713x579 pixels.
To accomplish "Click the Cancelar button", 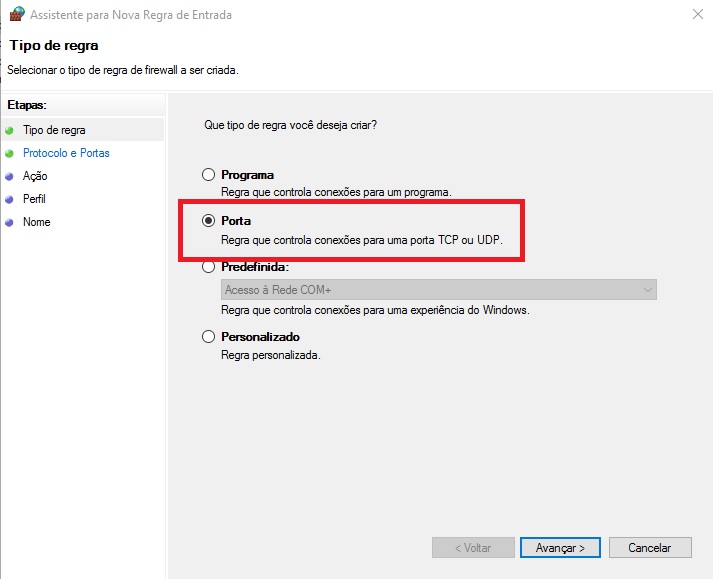I will (x=650, y=548).
